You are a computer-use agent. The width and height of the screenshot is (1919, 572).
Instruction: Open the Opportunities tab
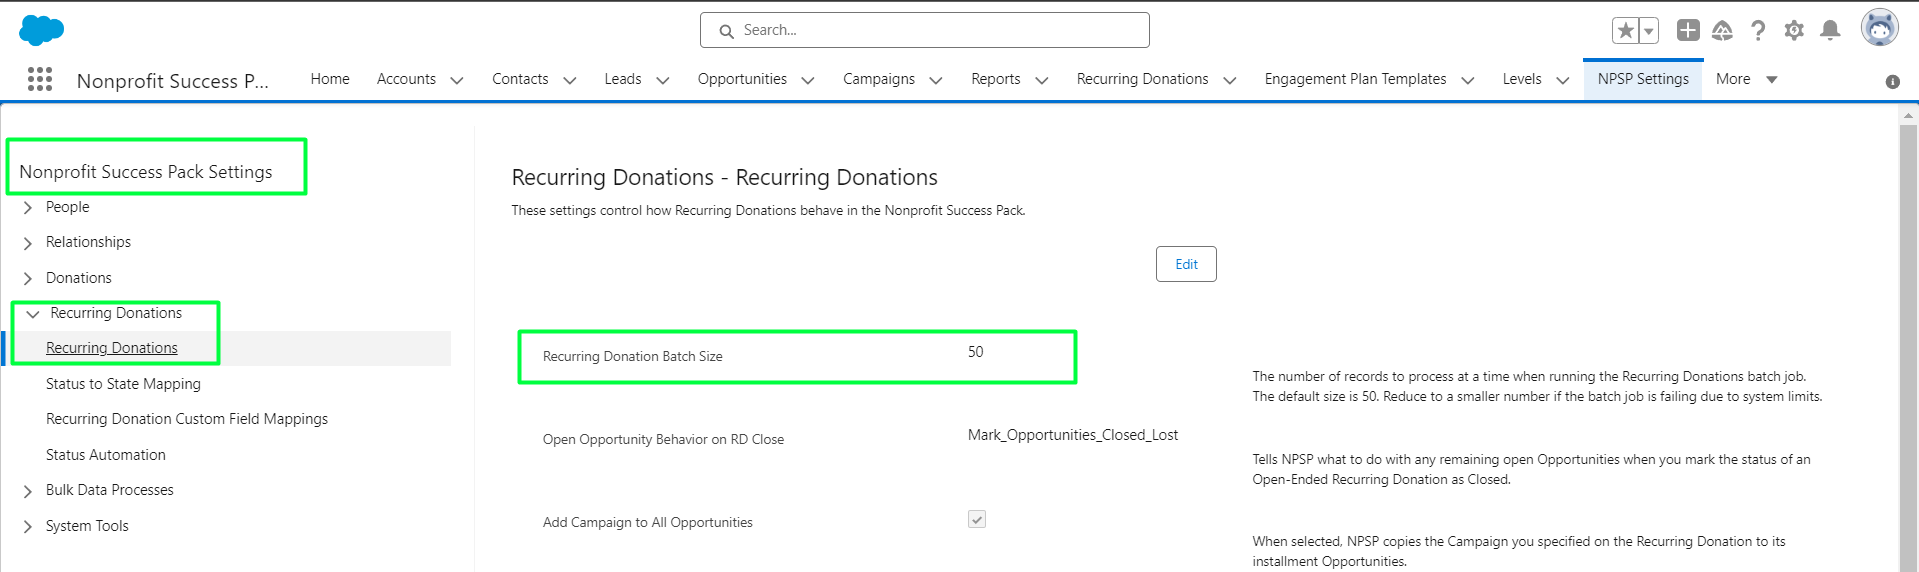[742, 79]
